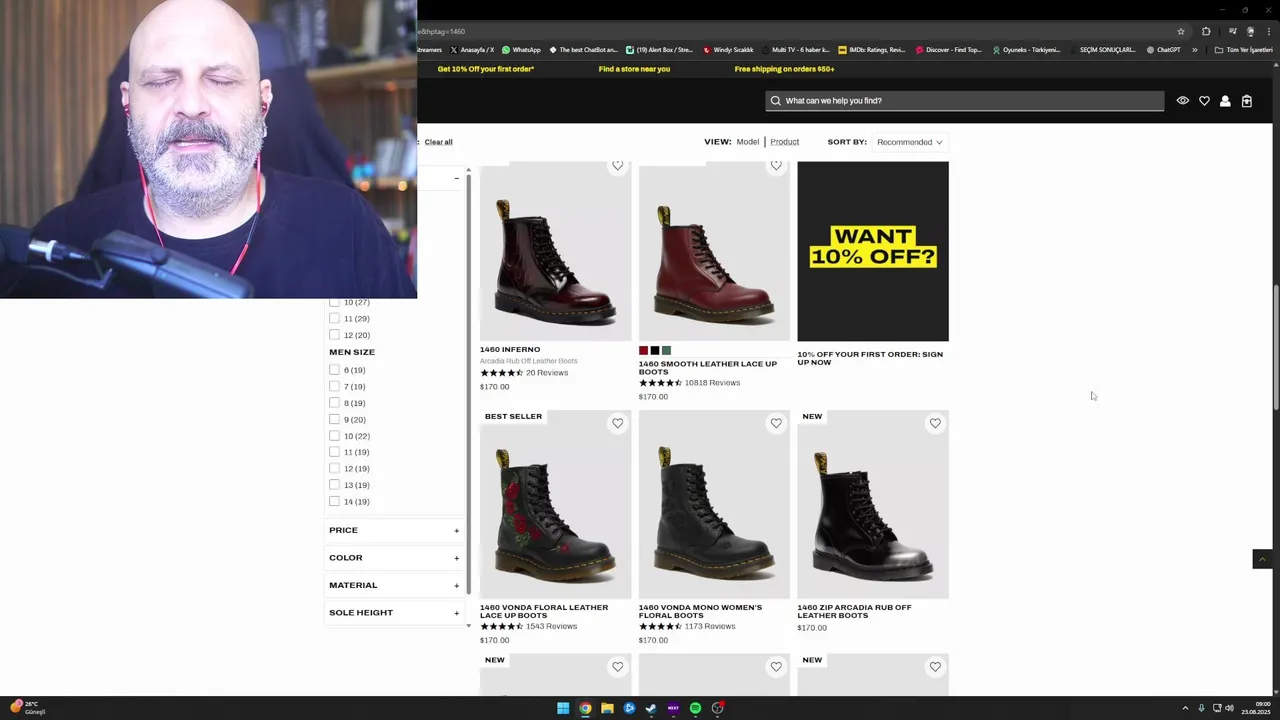Open the 1460 Vonda Floral boot image

pyautogui.click(x=555, y=504)
